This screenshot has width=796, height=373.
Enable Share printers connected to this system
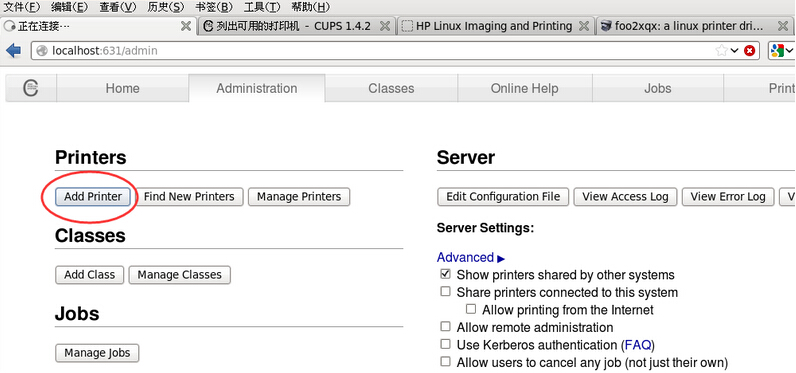tap(445, 291)
